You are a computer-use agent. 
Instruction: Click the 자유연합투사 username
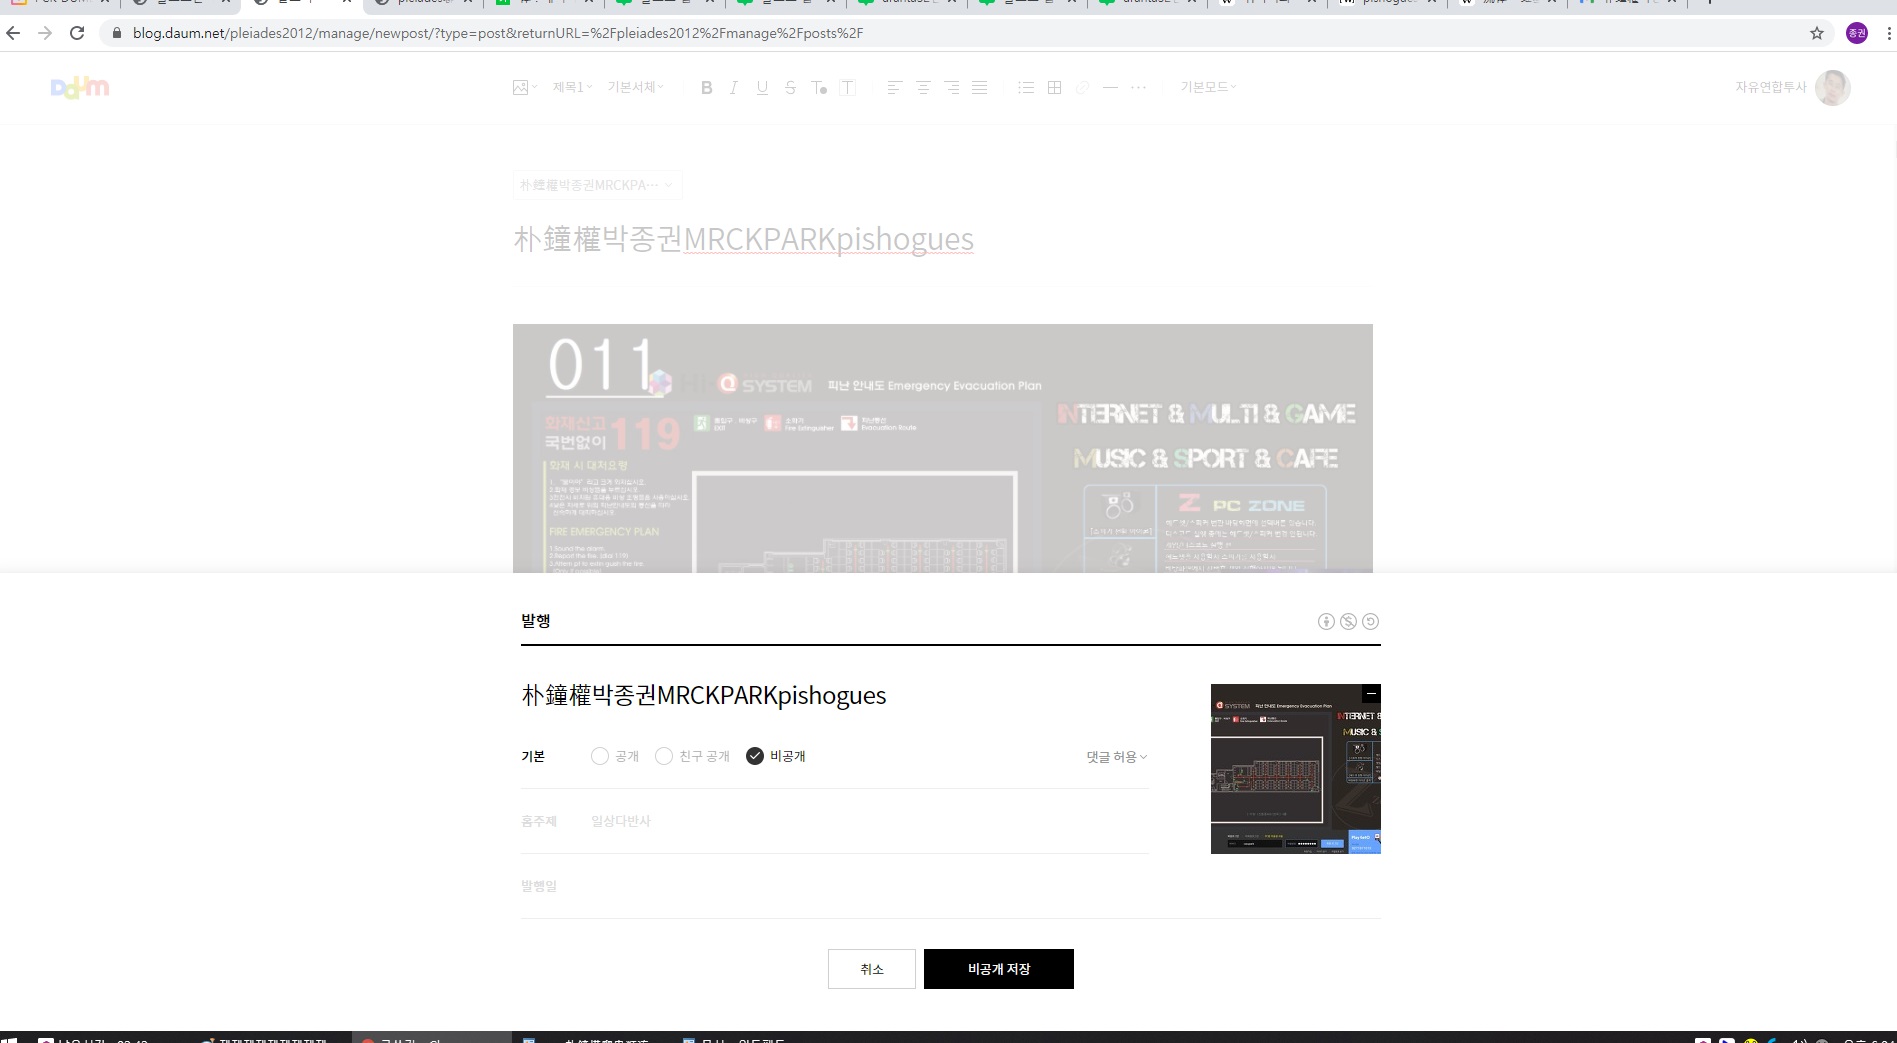(x=1771, y=88)
